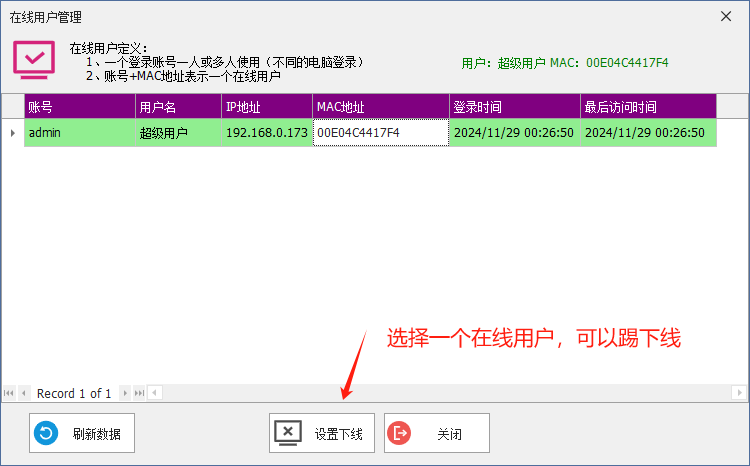The height and width of the screenshot is (466, 750).
Task: Sort by IP地址 column header
Action: [x=267, y=106]
